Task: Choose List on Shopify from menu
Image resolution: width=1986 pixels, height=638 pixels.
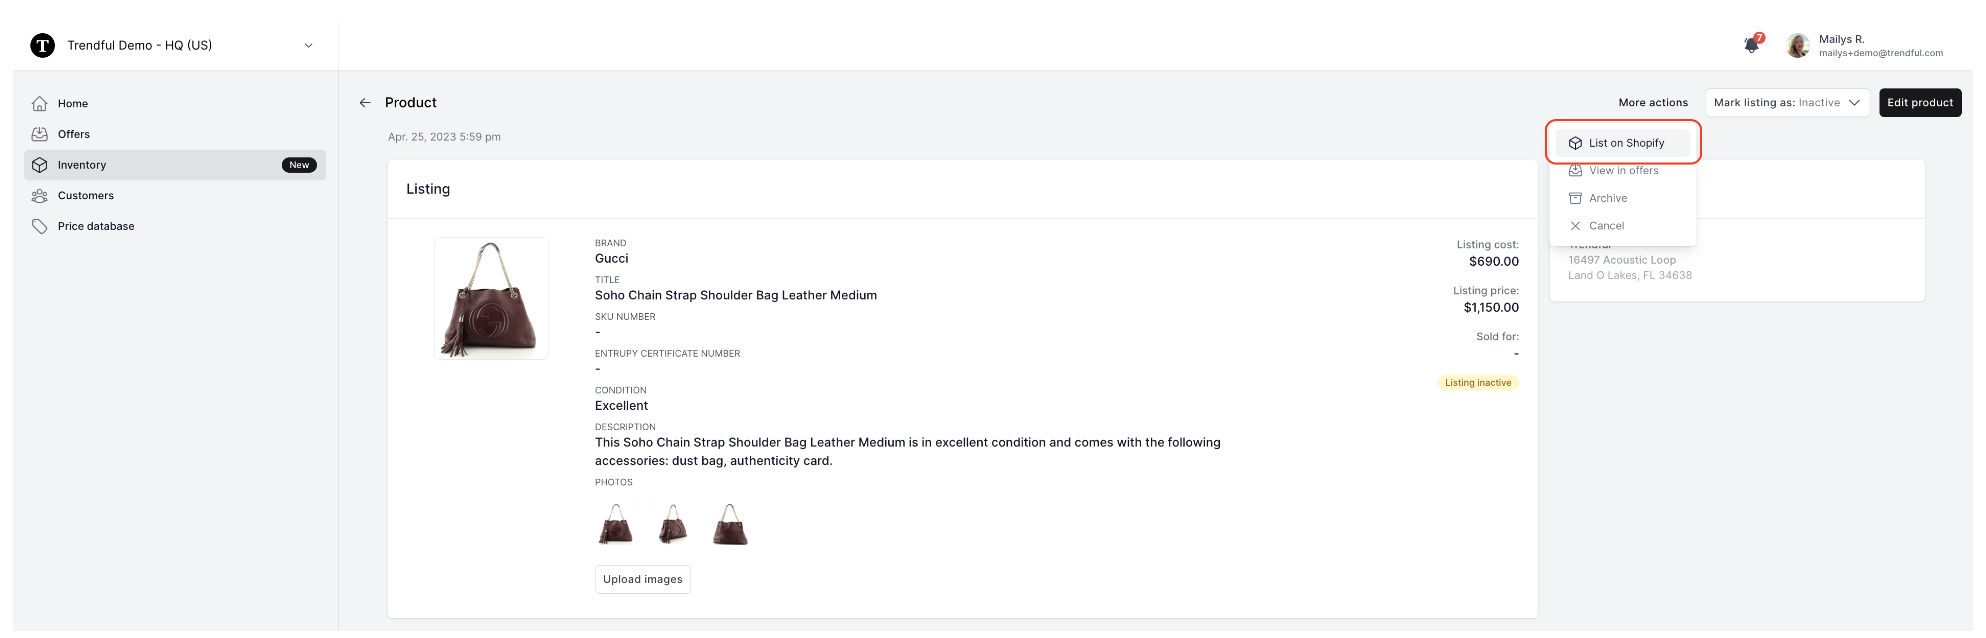Action: (1625, 143)
